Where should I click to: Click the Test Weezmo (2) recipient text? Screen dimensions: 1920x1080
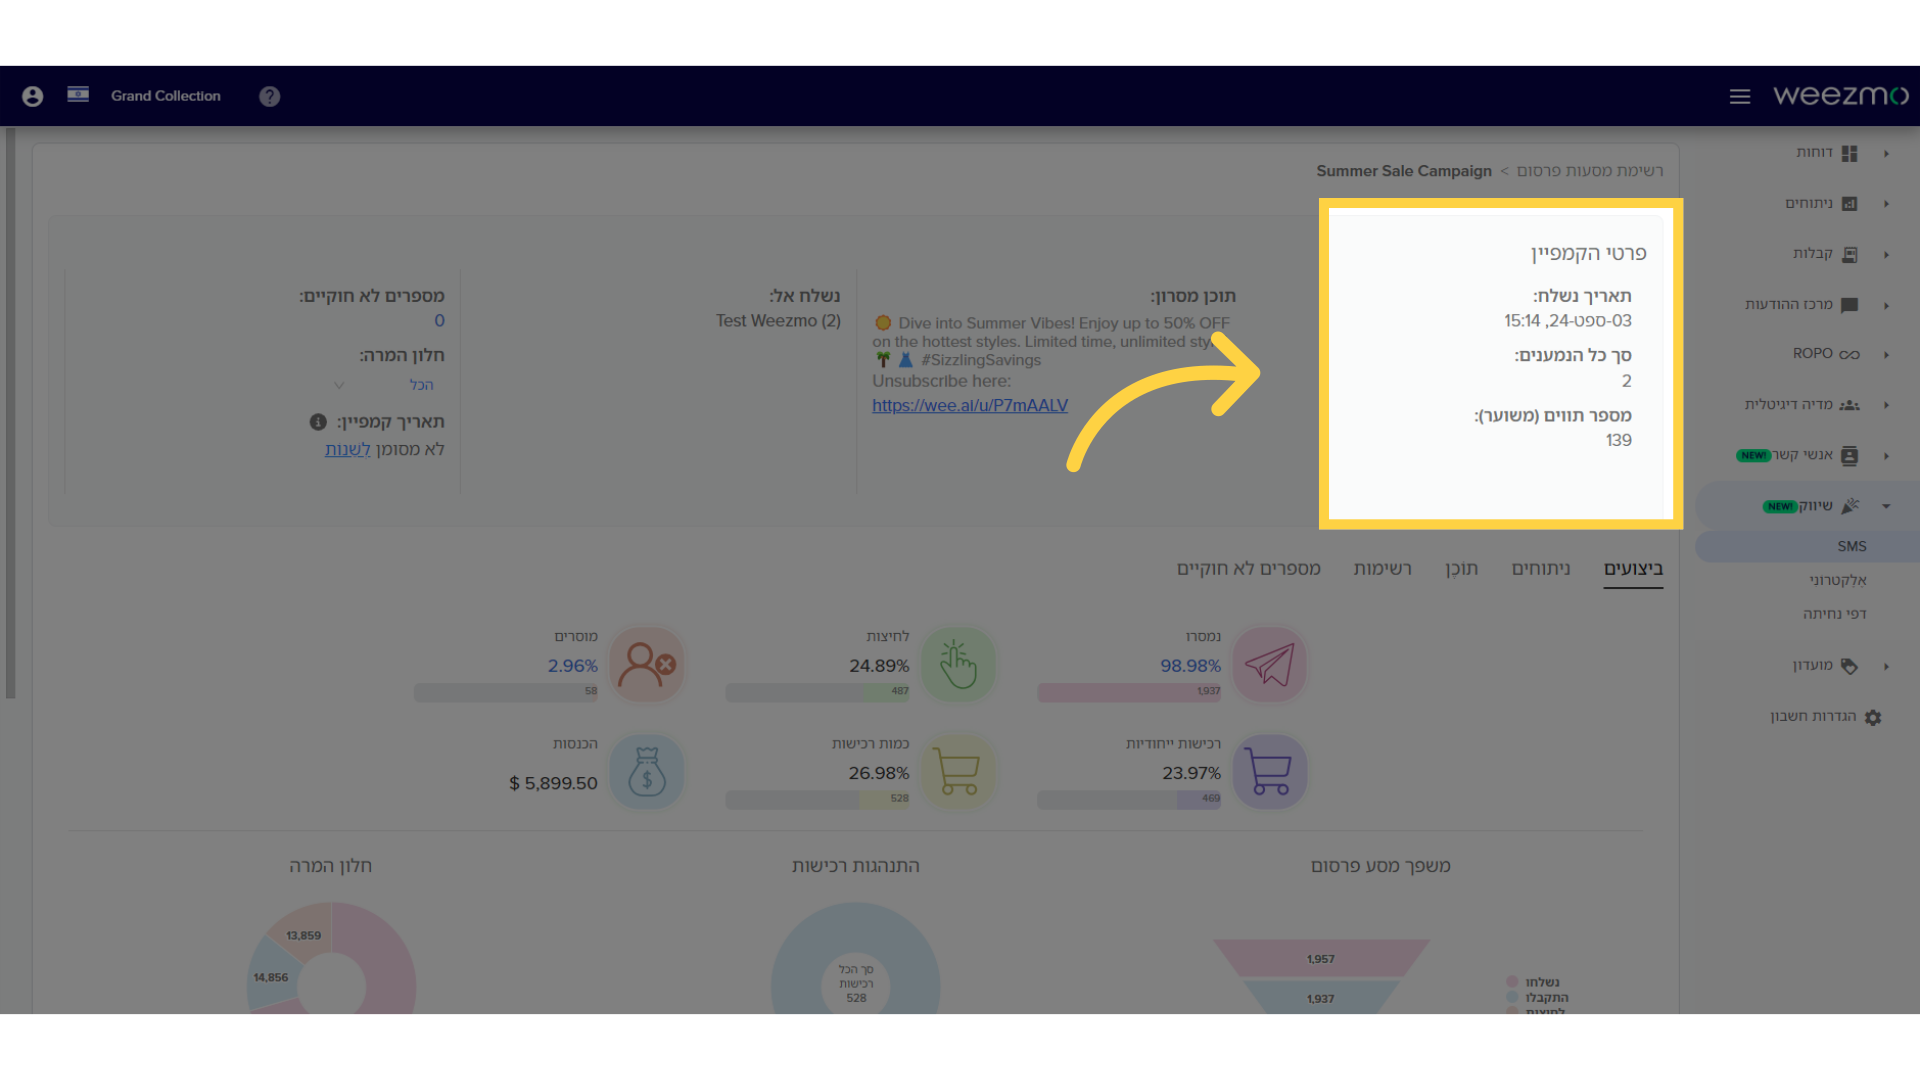tap(778, 321)
